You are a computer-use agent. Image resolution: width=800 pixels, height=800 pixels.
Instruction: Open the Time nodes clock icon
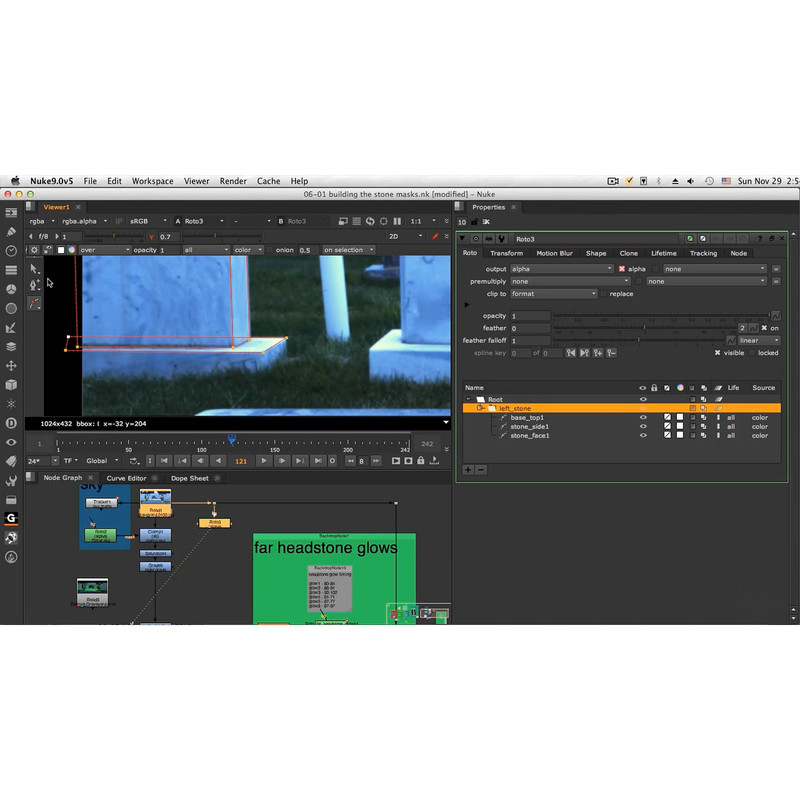point(11,251)
